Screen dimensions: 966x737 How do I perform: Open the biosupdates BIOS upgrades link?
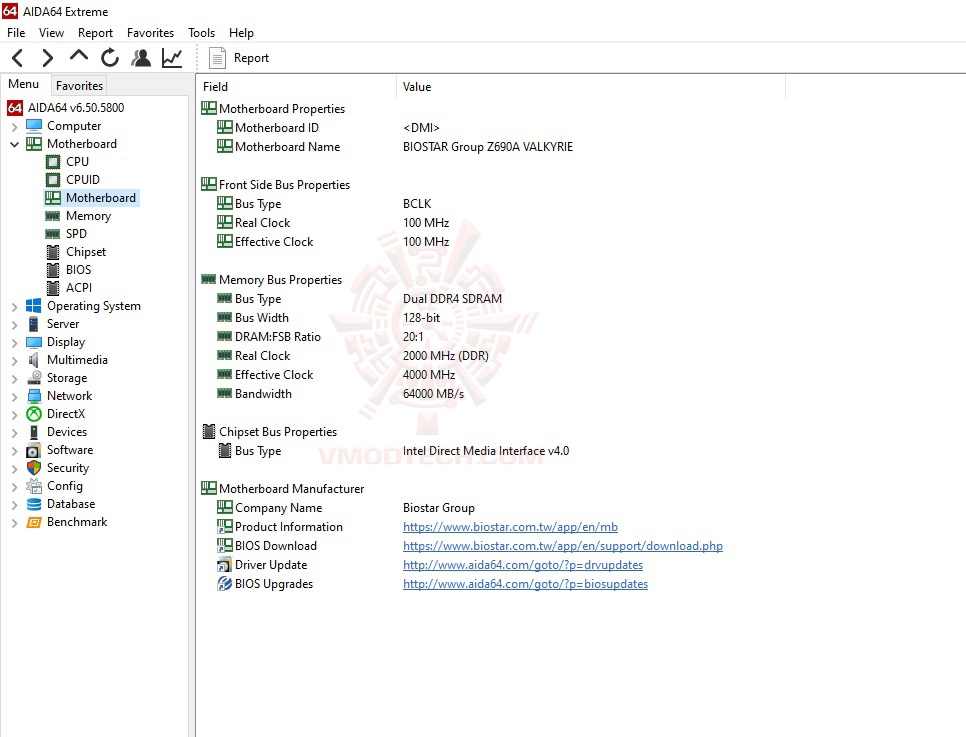(x=525, y=584)
